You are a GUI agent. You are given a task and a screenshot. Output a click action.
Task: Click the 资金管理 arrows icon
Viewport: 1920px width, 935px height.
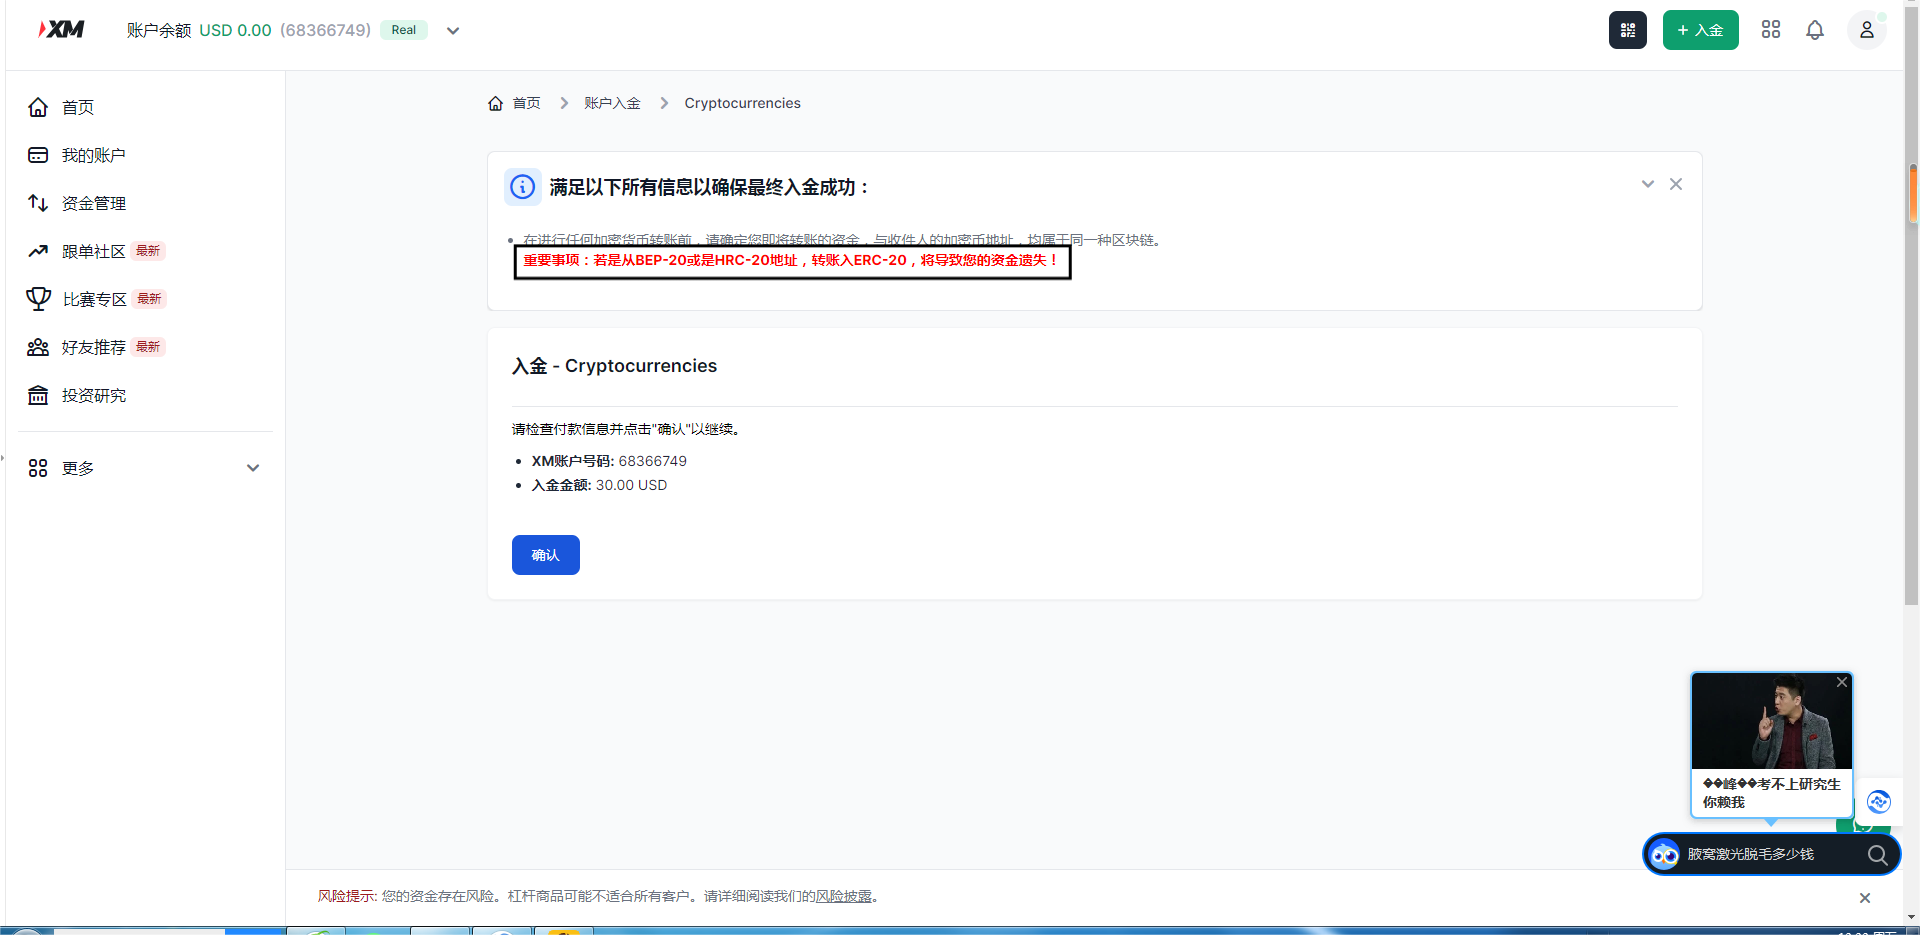click(x=38, y=203)
